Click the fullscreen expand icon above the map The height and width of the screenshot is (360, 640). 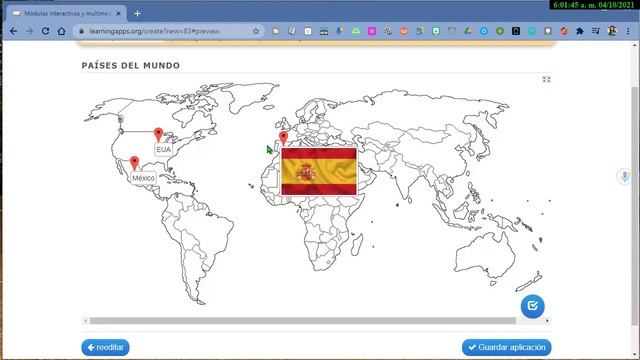[x=546, y=79]
